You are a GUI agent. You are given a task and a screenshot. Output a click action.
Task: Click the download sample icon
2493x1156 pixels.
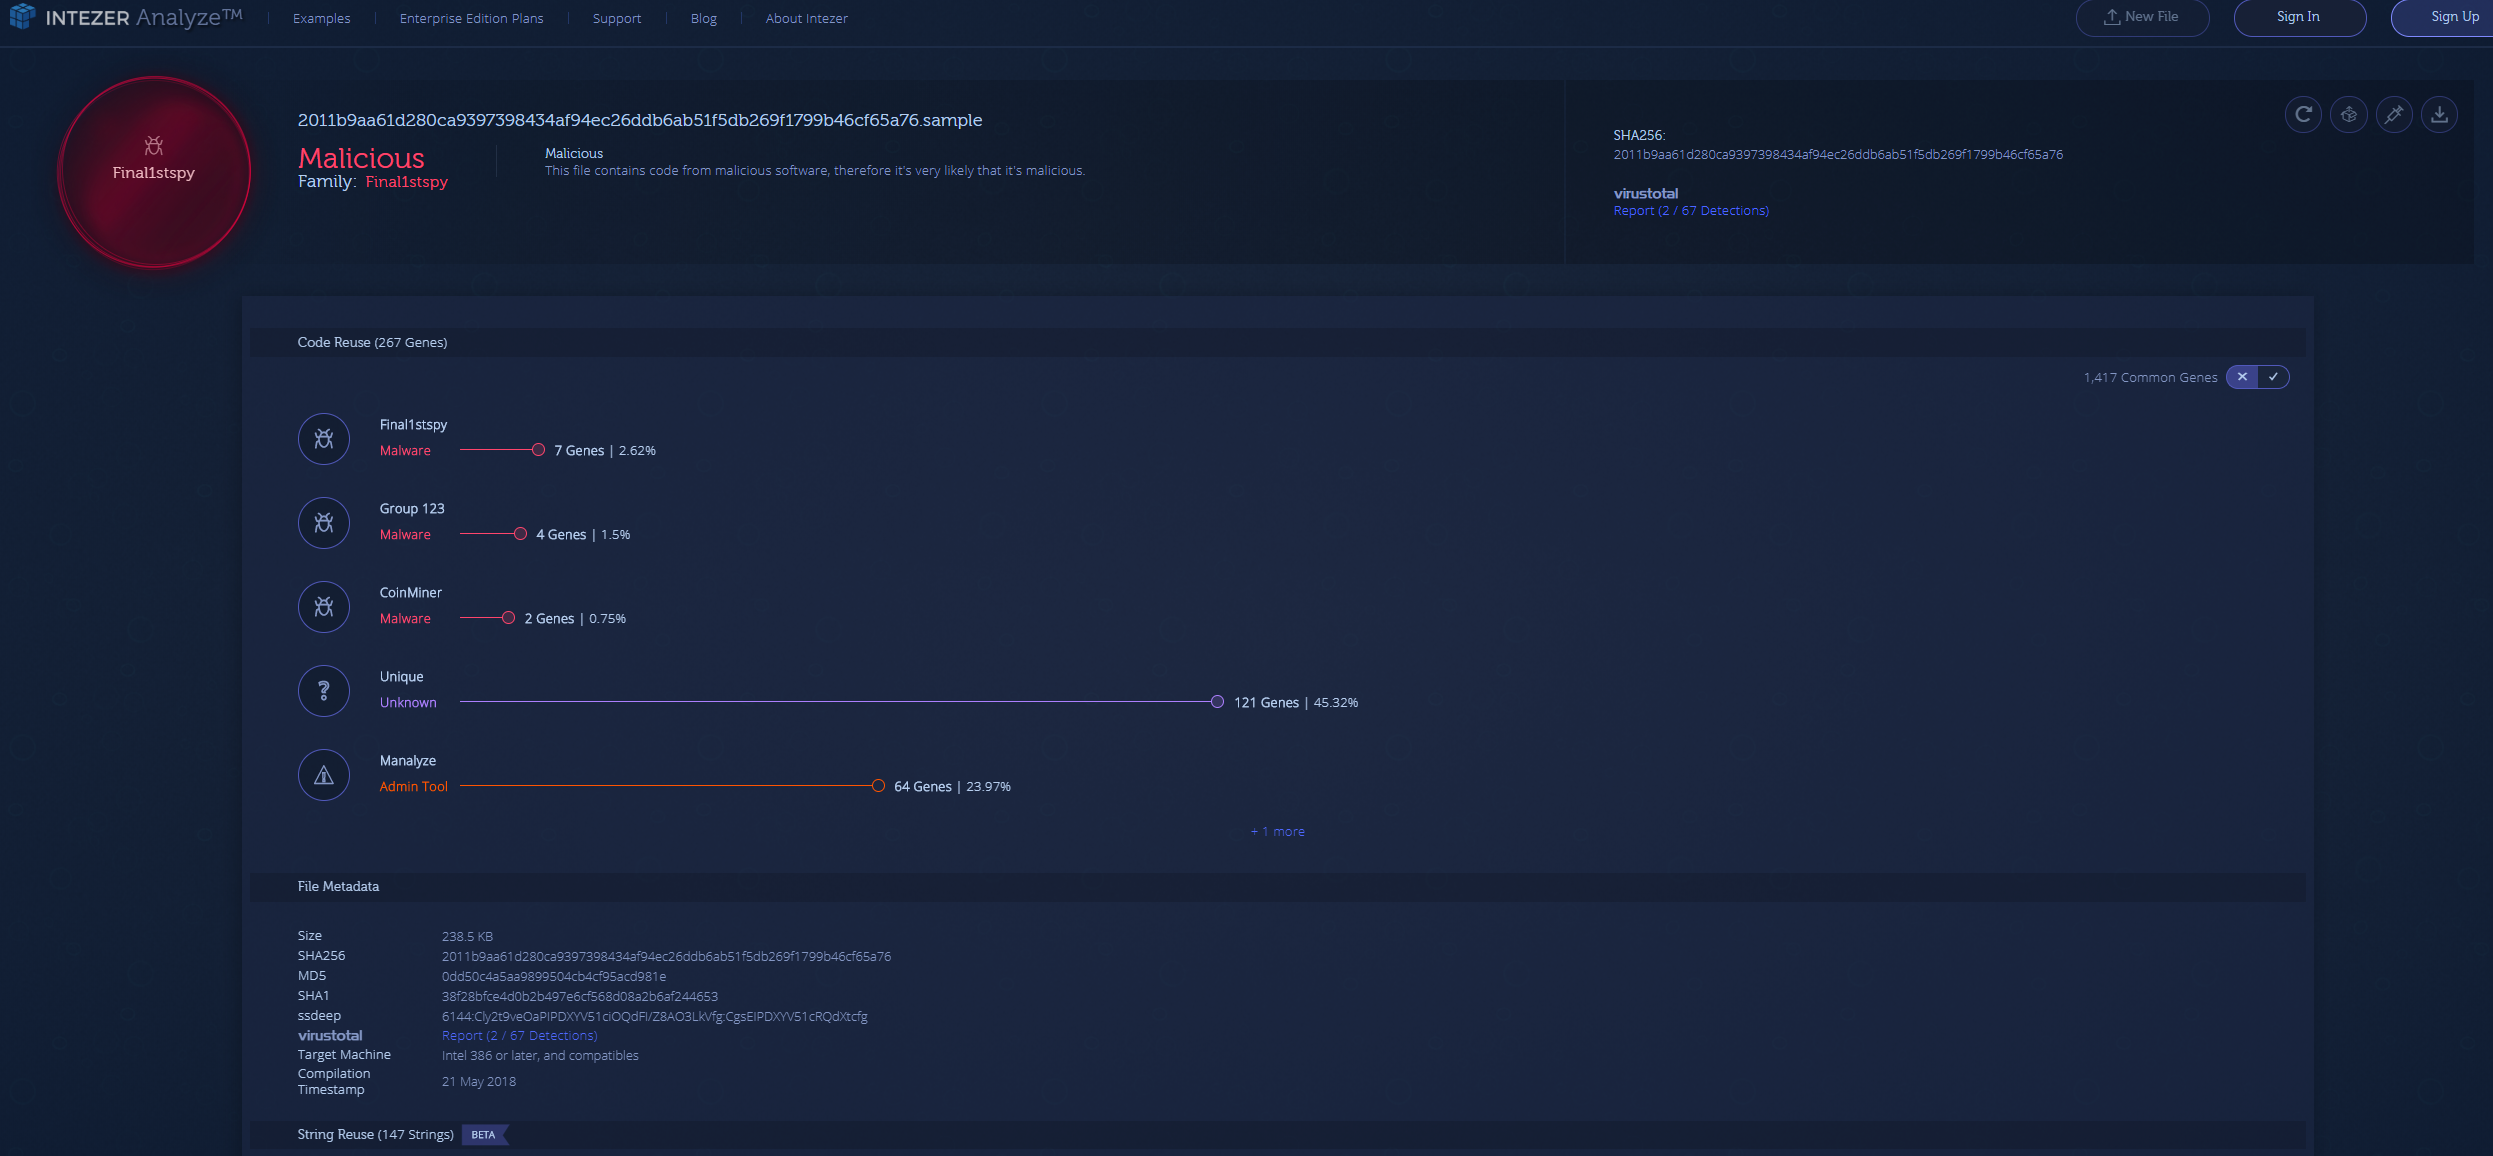tap(2439, 115)
